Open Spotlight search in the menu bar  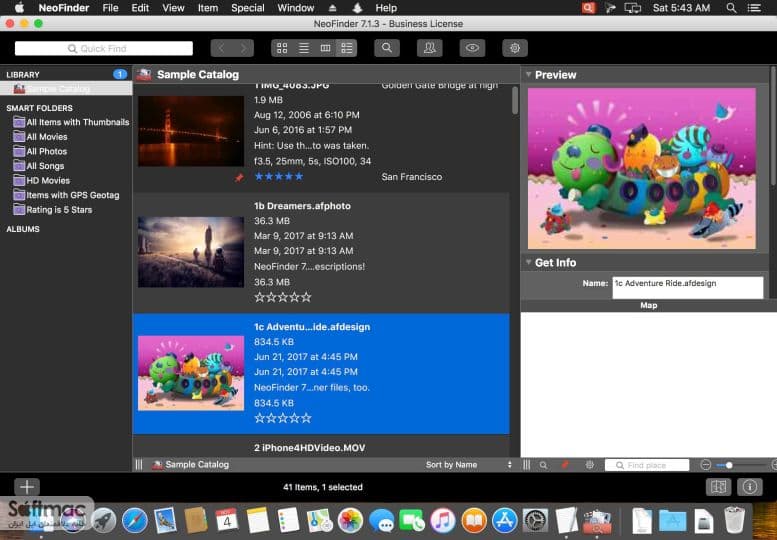pyautogui.click(x=731, y=8)
